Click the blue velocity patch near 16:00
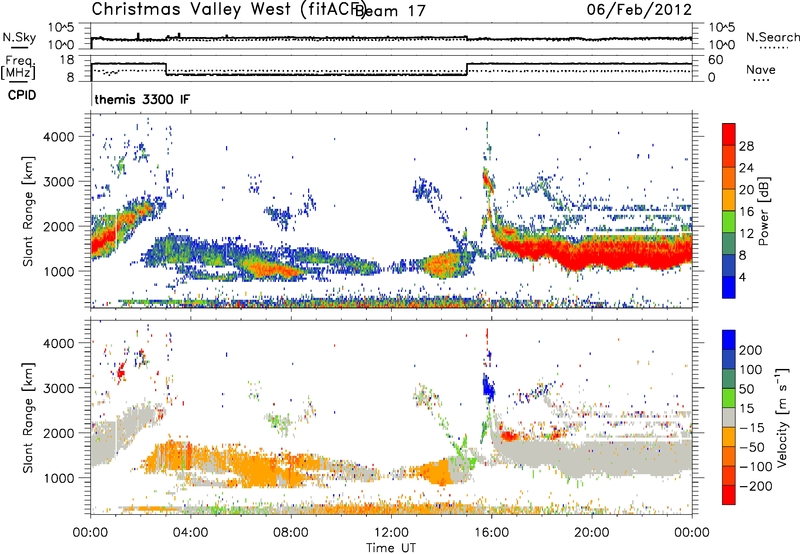The height and width of the screenshot is (554, 800). click(x=488, y=387)
